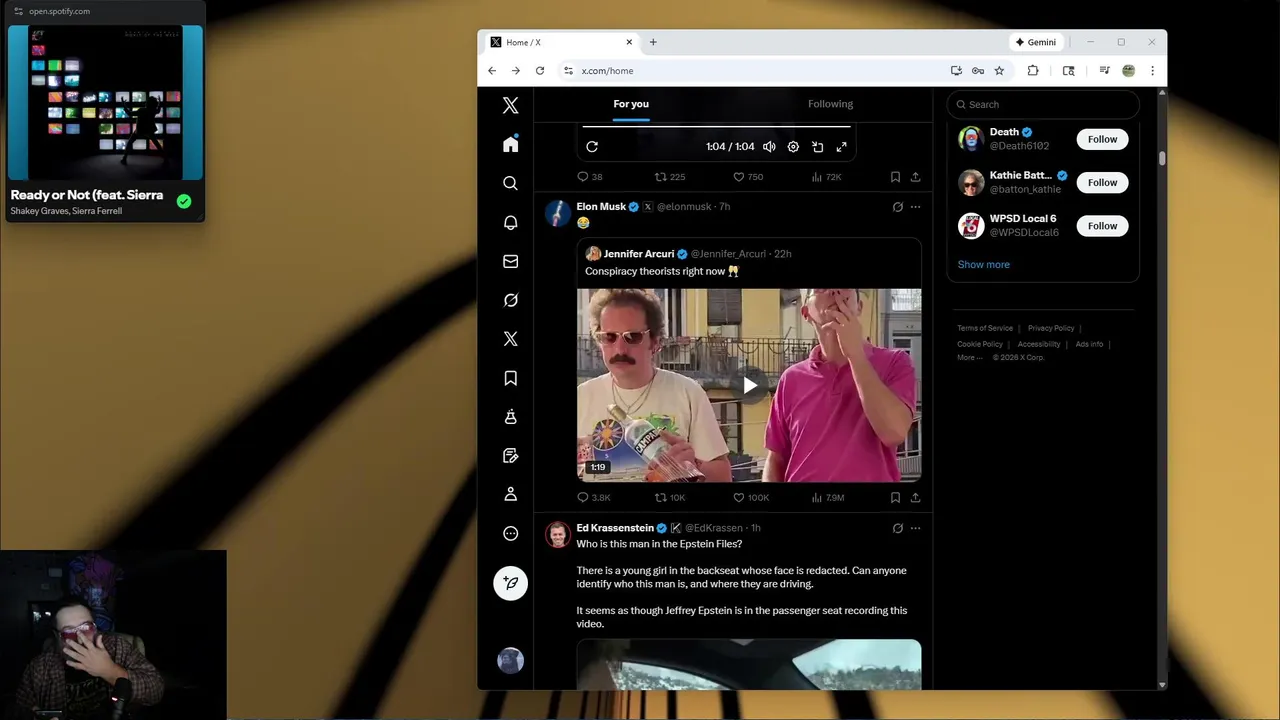Screen dimensions: 1280x720
Task: Like the post with 100K likes
Action: click(751, 497)
